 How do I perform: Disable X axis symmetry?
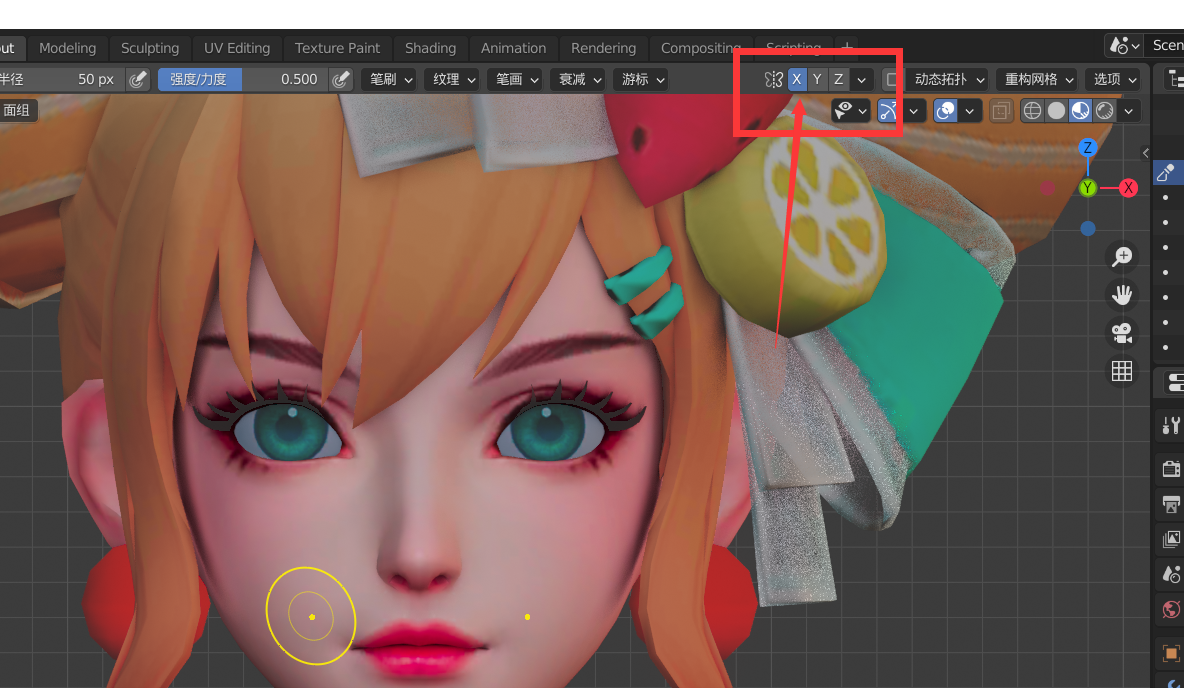[x=797, y=79]
